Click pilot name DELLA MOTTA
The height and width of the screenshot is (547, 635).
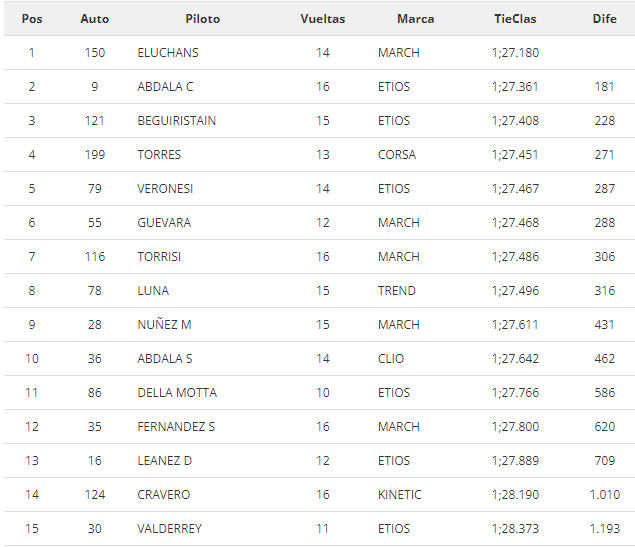coord(177,393)
